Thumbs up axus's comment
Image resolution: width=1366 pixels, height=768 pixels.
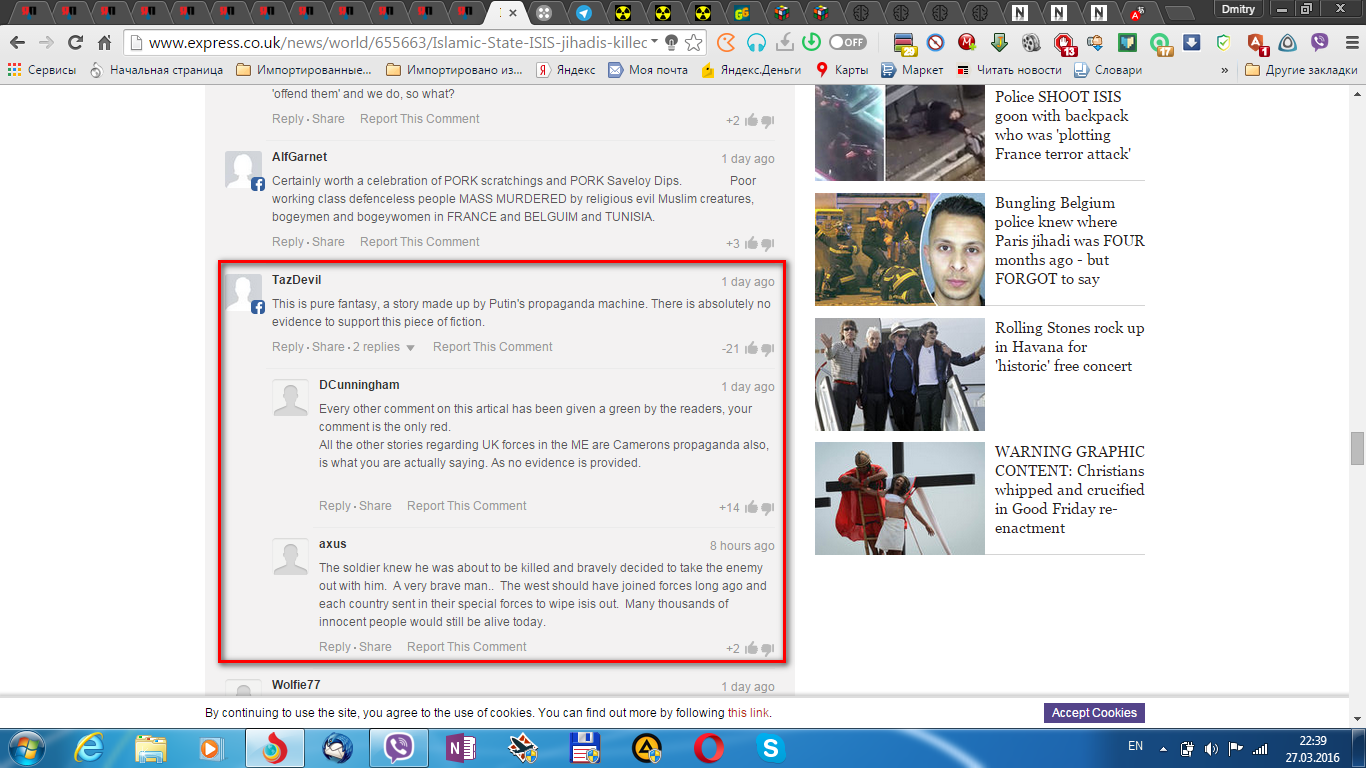click(x=751, y=648)
